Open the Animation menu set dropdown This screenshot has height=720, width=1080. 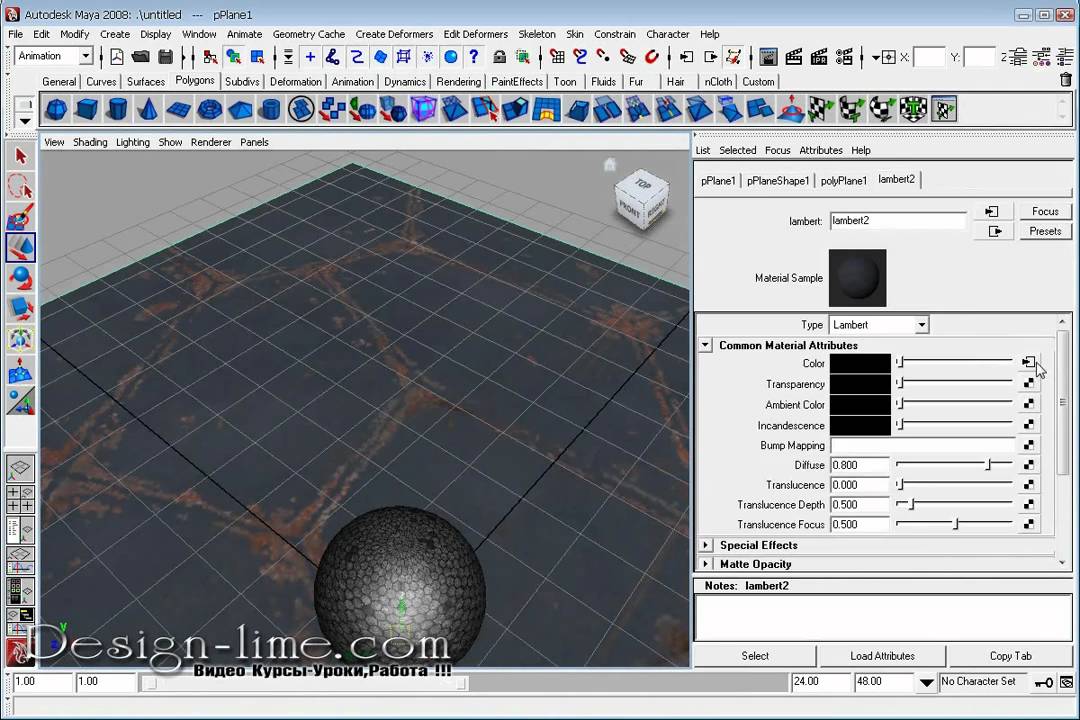click(54, 57)
